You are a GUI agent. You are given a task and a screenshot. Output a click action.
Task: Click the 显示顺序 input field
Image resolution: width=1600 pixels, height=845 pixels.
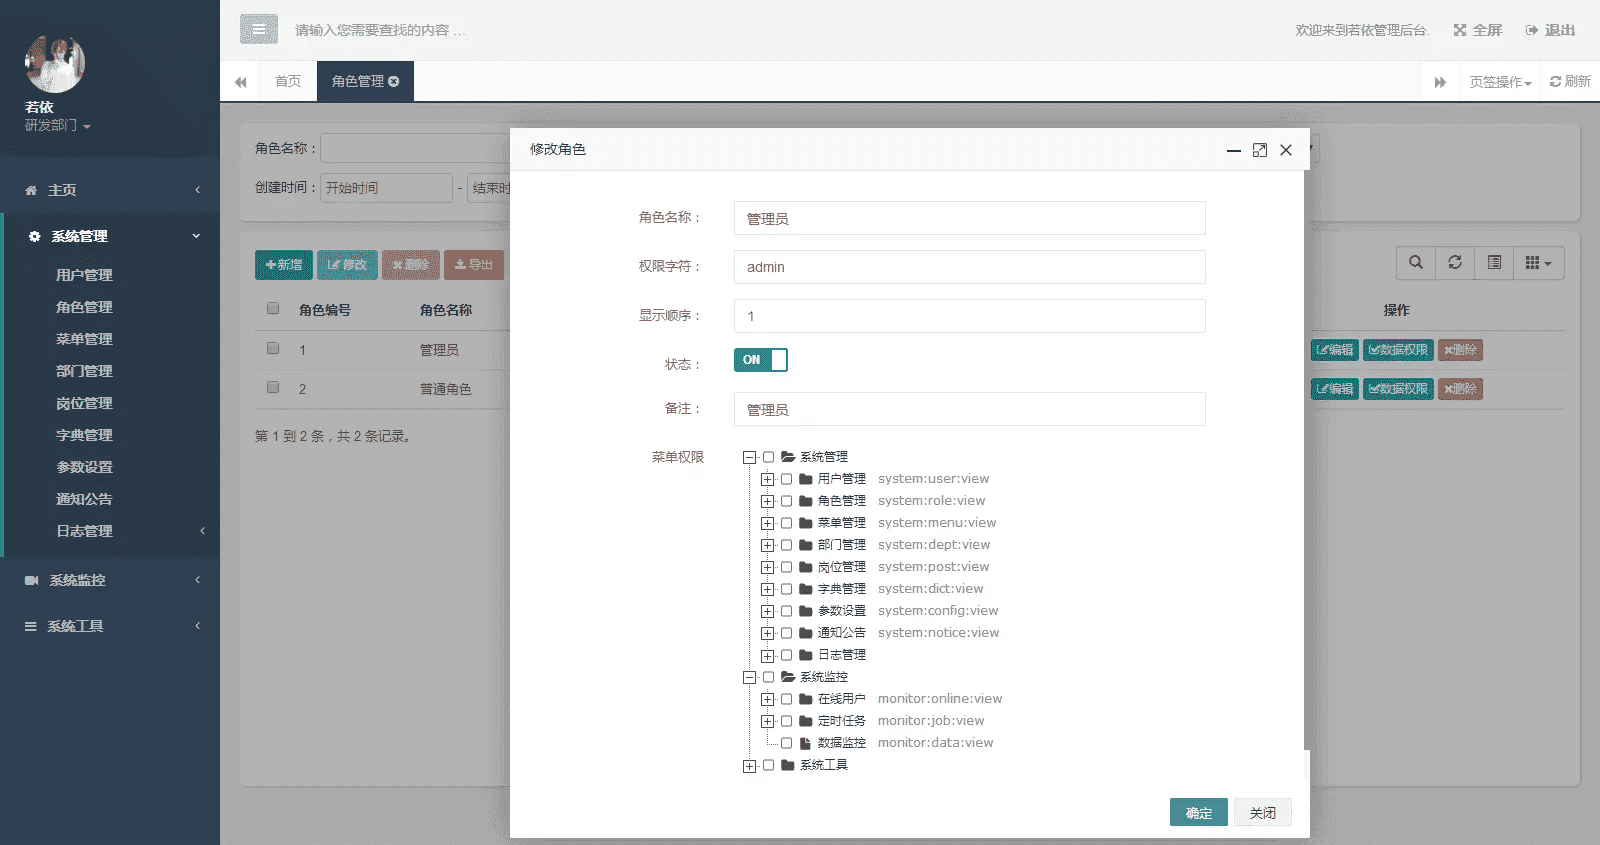[x=970, y=316]
